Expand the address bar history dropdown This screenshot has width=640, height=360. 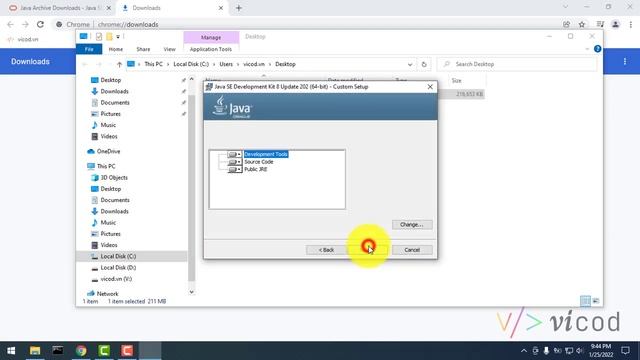(x=410, y=64)
